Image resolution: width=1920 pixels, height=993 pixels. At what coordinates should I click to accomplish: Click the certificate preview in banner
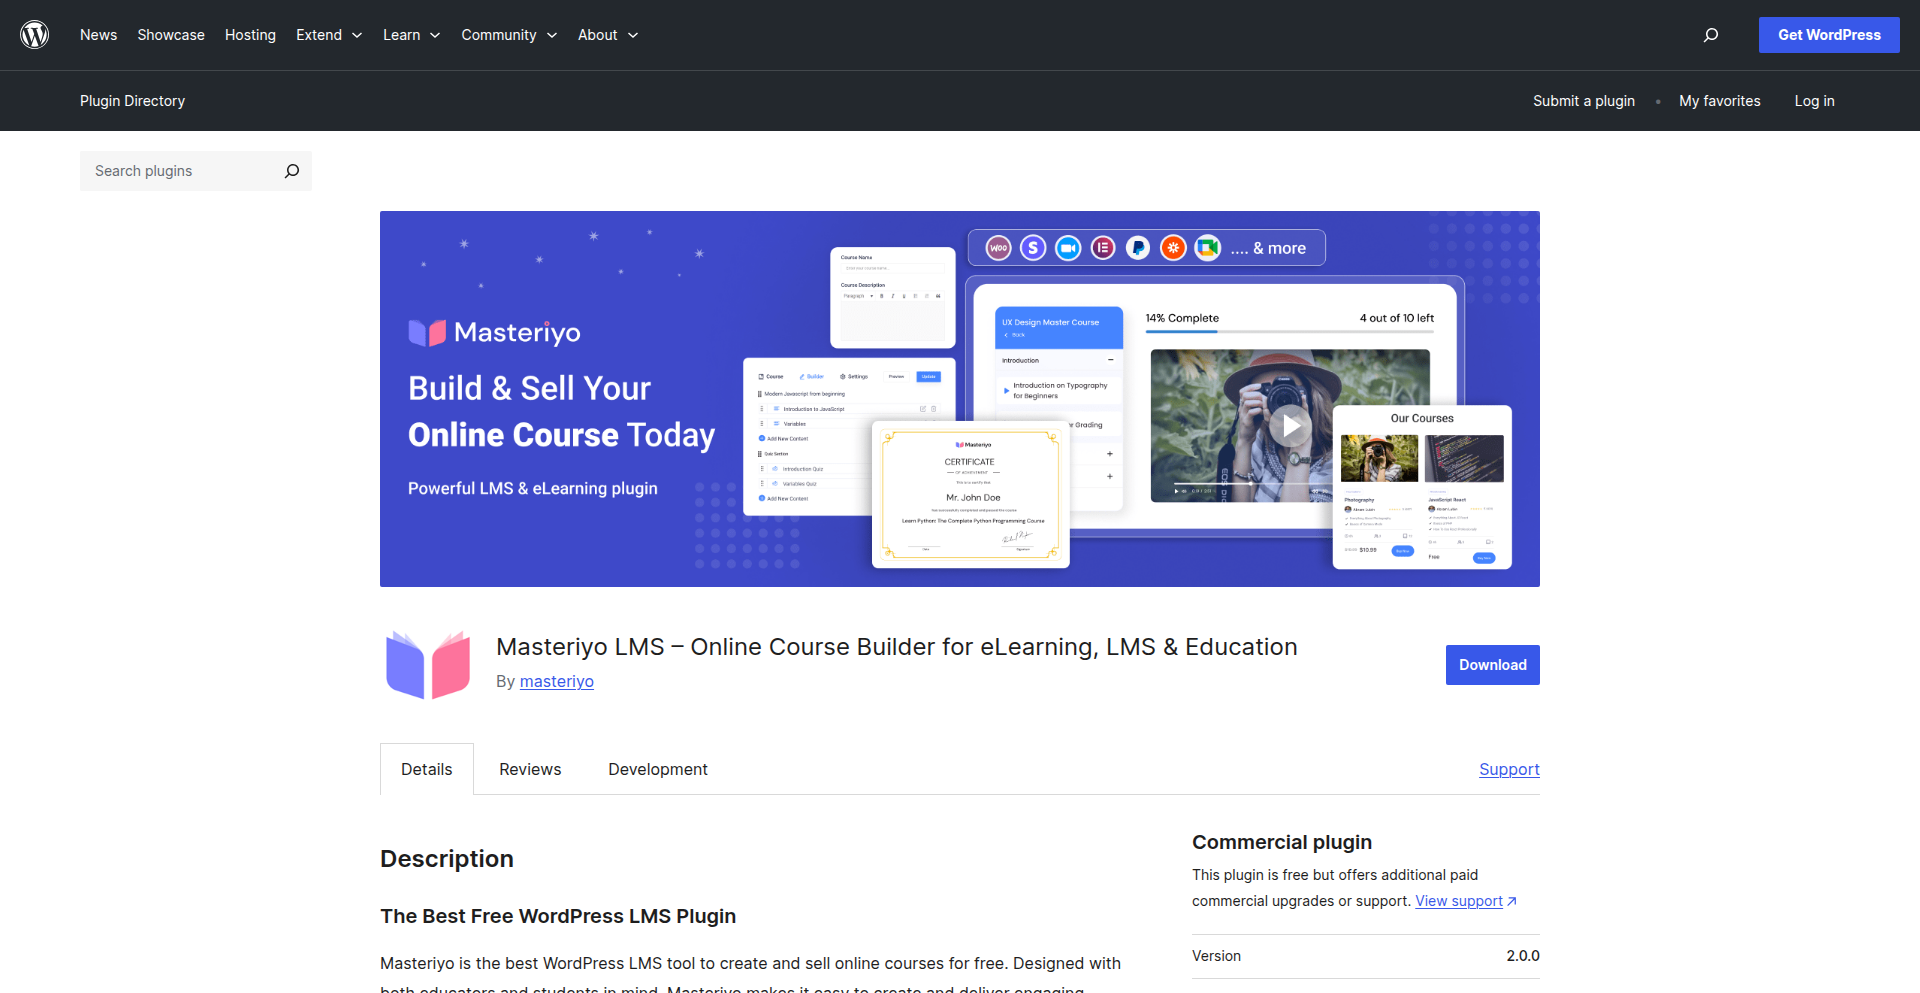click(970, 494)
